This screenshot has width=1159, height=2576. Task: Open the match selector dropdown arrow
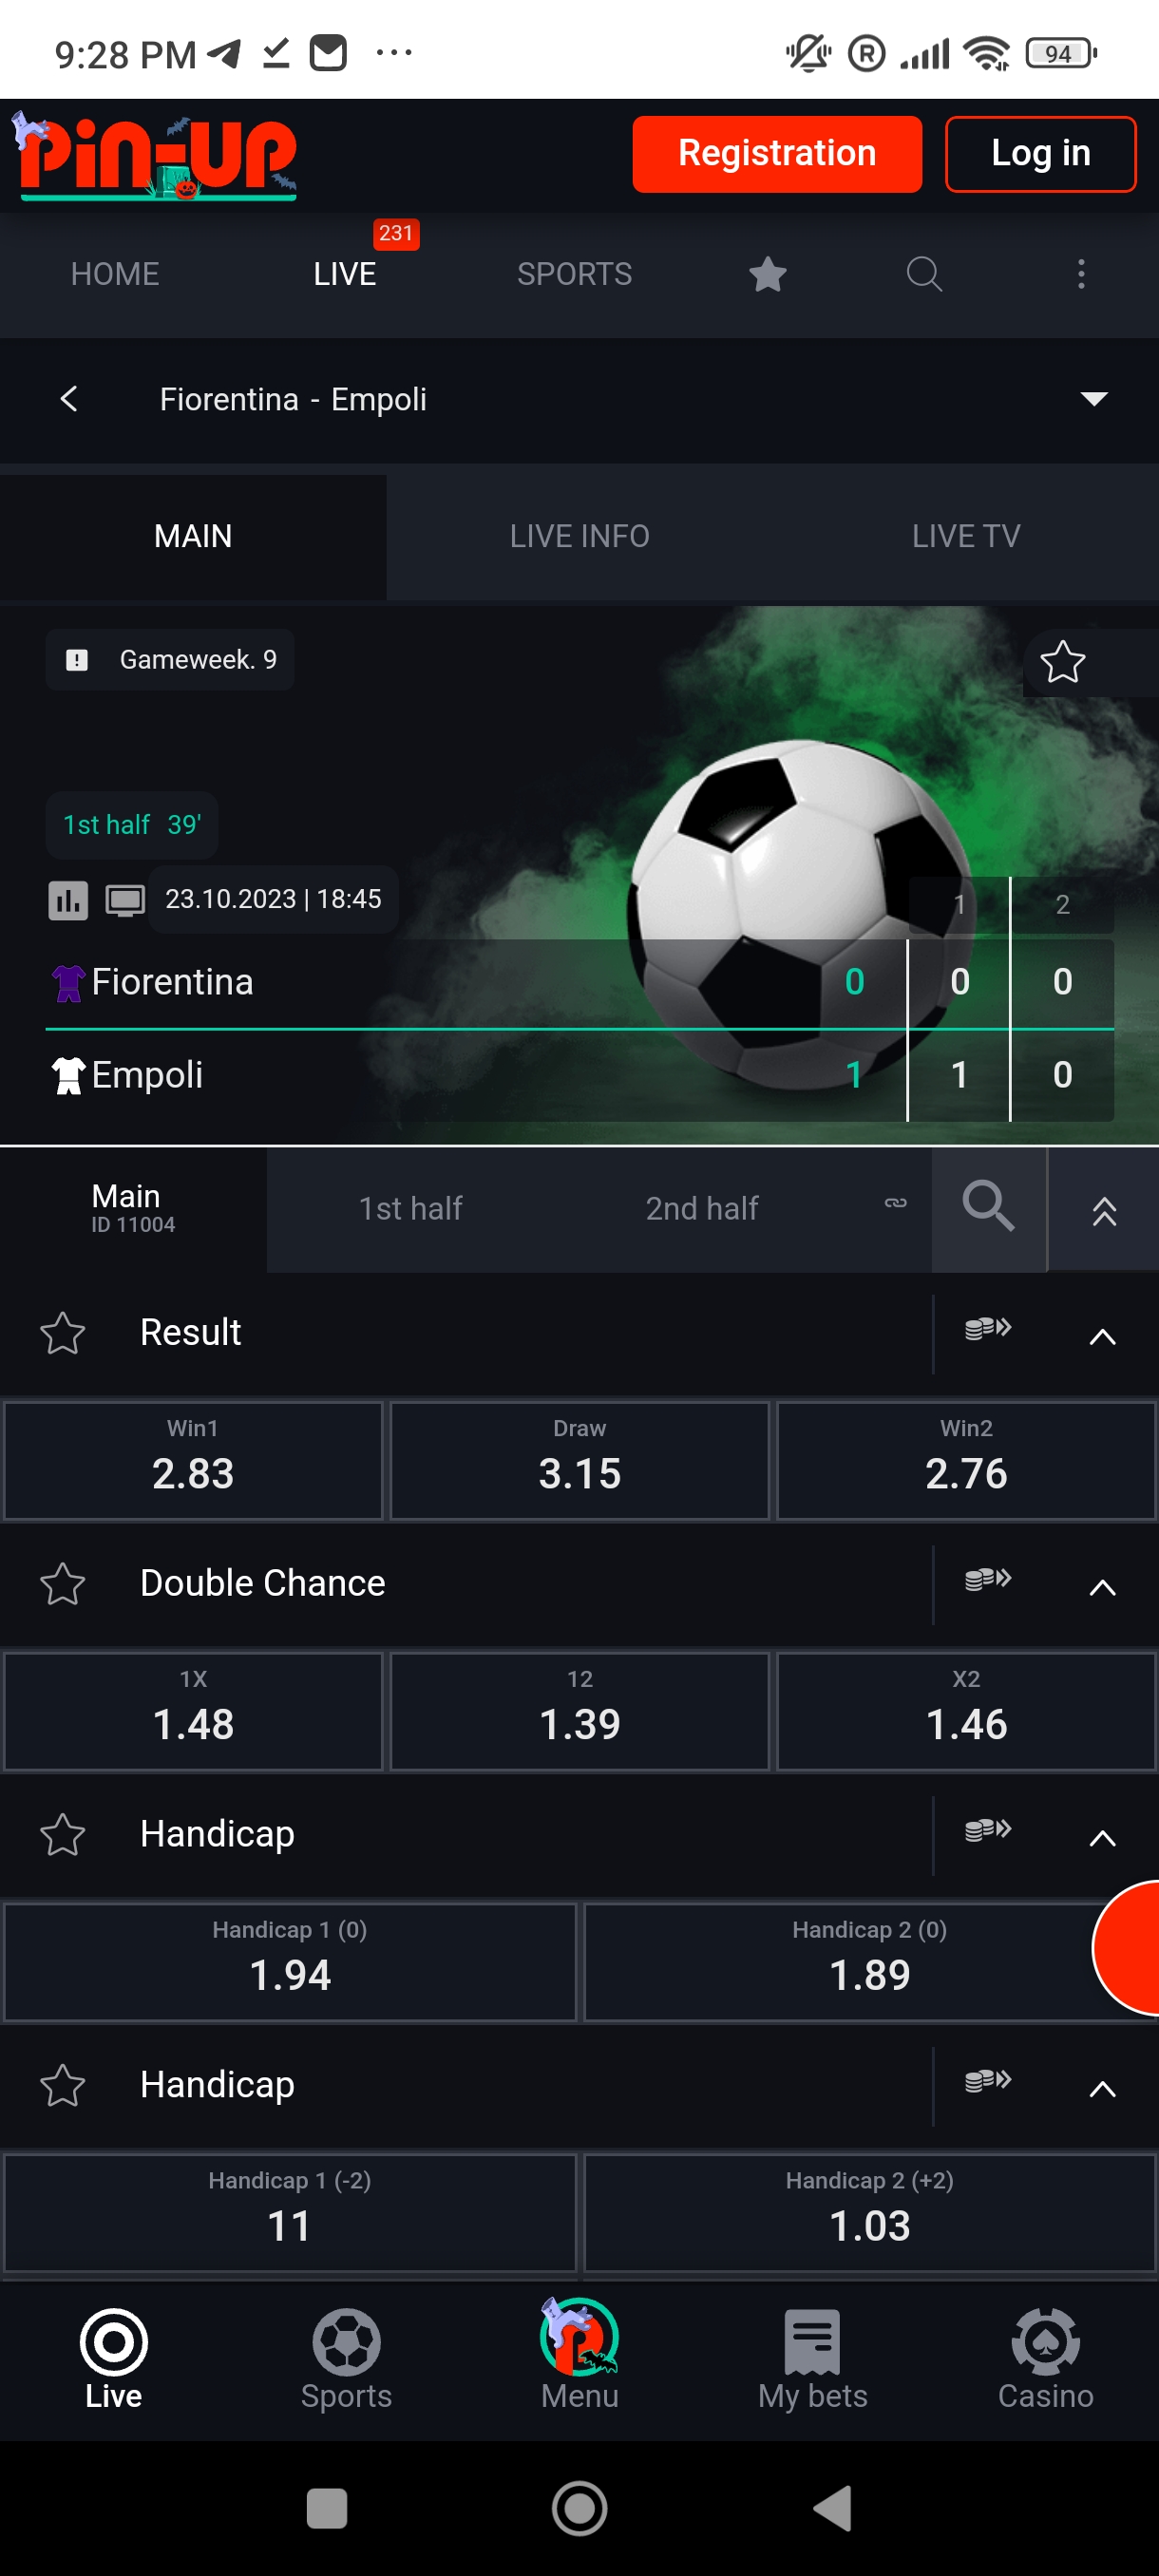(x=1094, y=399)
